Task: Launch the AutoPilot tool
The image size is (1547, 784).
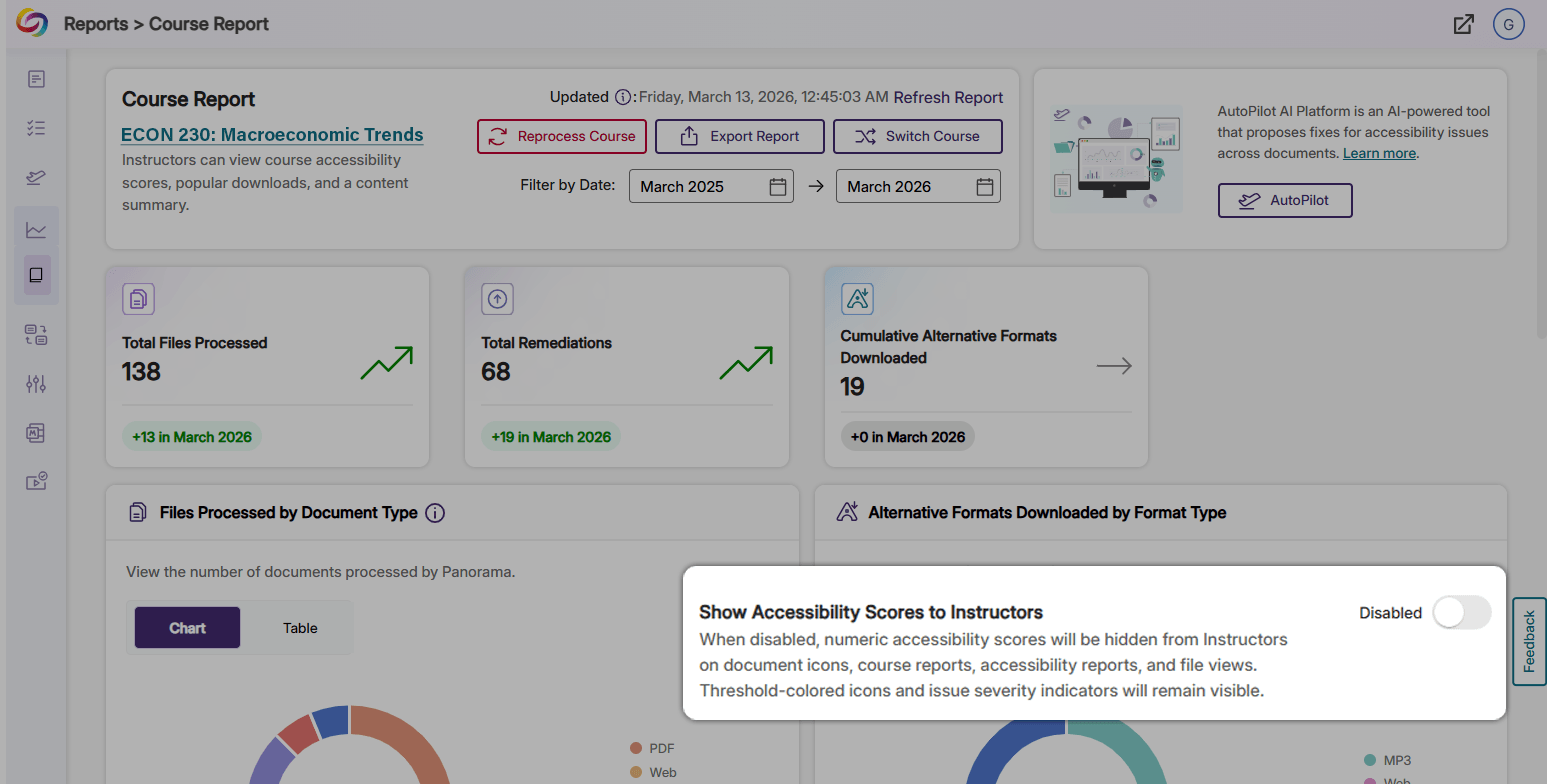Action: point(1285,200)
